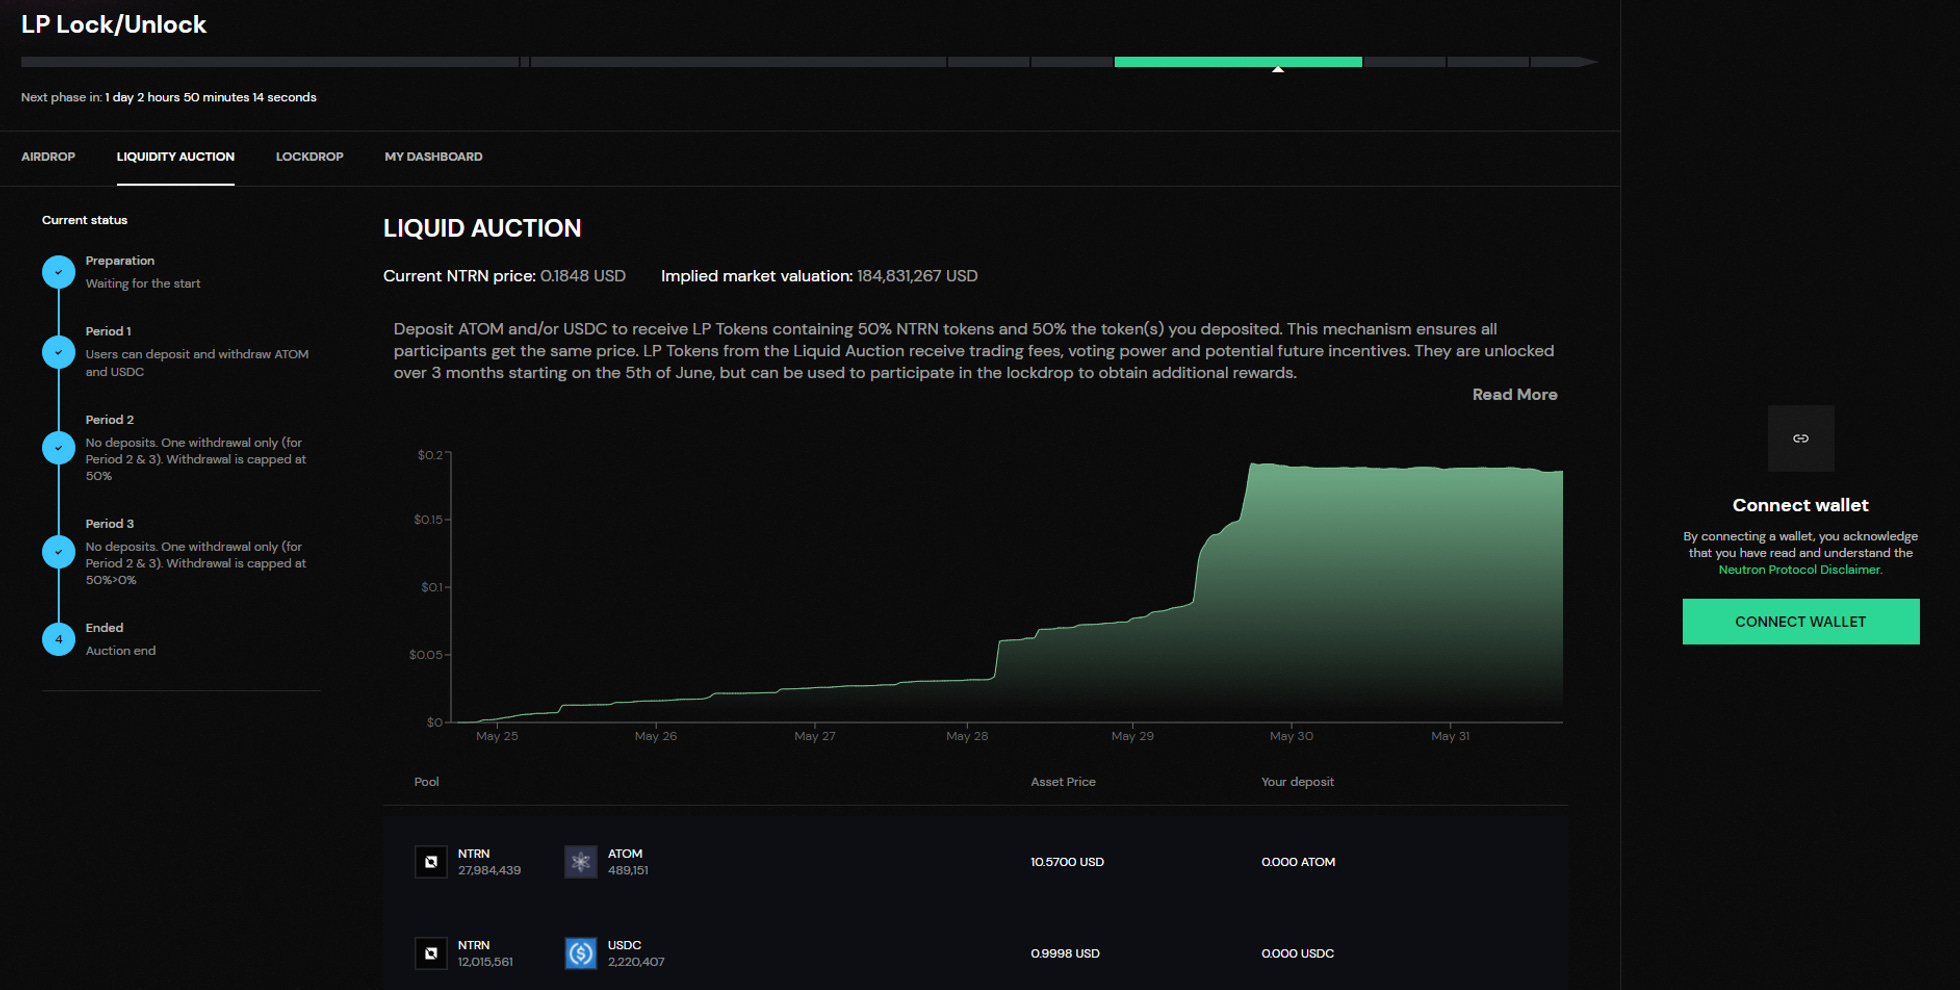This screenshot has height=990, width=1960.
Task: Open the Neutron Protocol Disclaimer link
Action: click(x=1800, y=570)
